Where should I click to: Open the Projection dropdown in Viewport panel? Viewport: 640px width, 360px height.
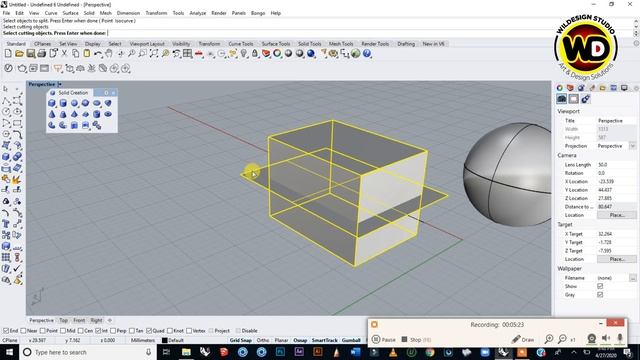pyautogui.click(x=633, y=146)
